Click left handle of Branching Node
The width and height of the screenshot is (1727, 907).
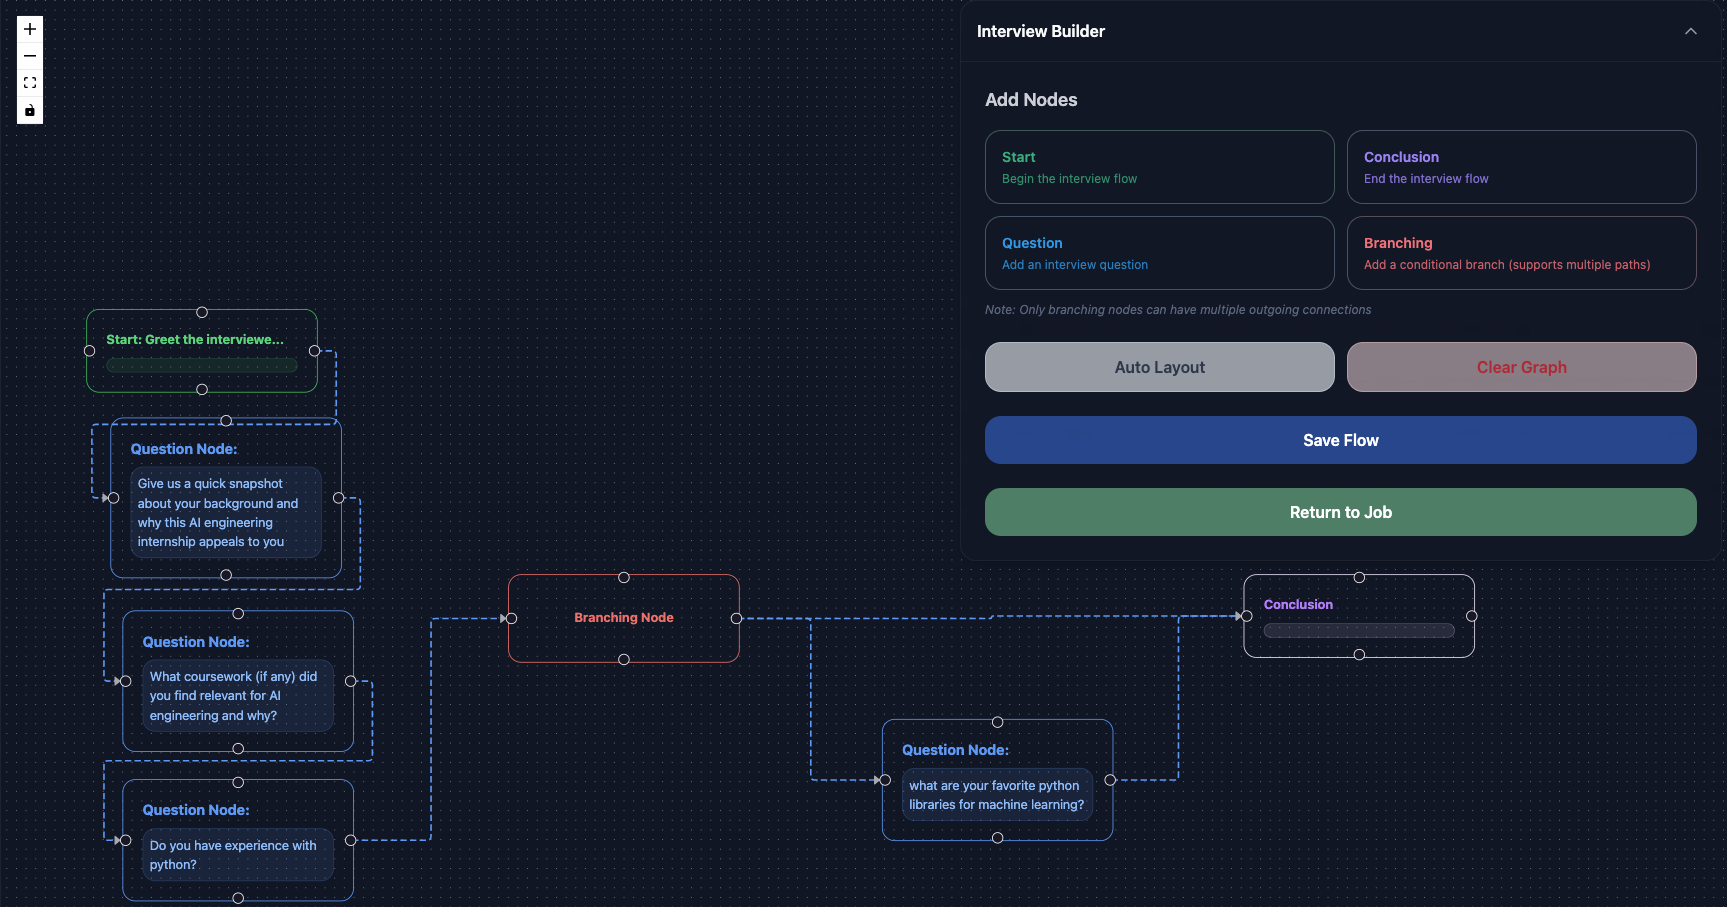tap(511, 618)
